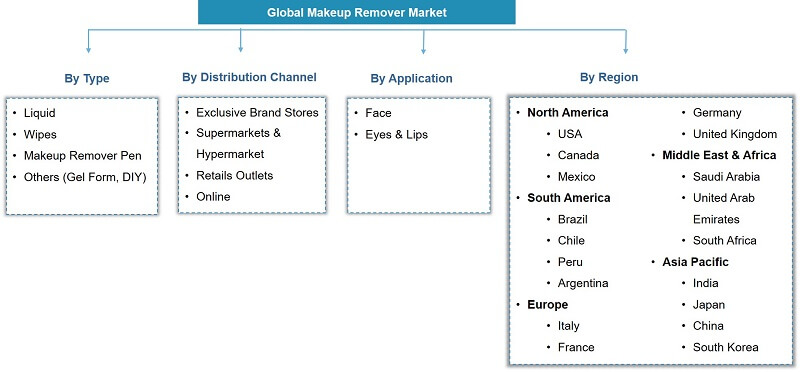The width and height of the screenshot is (800, 372).
Task: Click United Arab Emirates entry
Action: pyautogui.click(x=723, y=208)
